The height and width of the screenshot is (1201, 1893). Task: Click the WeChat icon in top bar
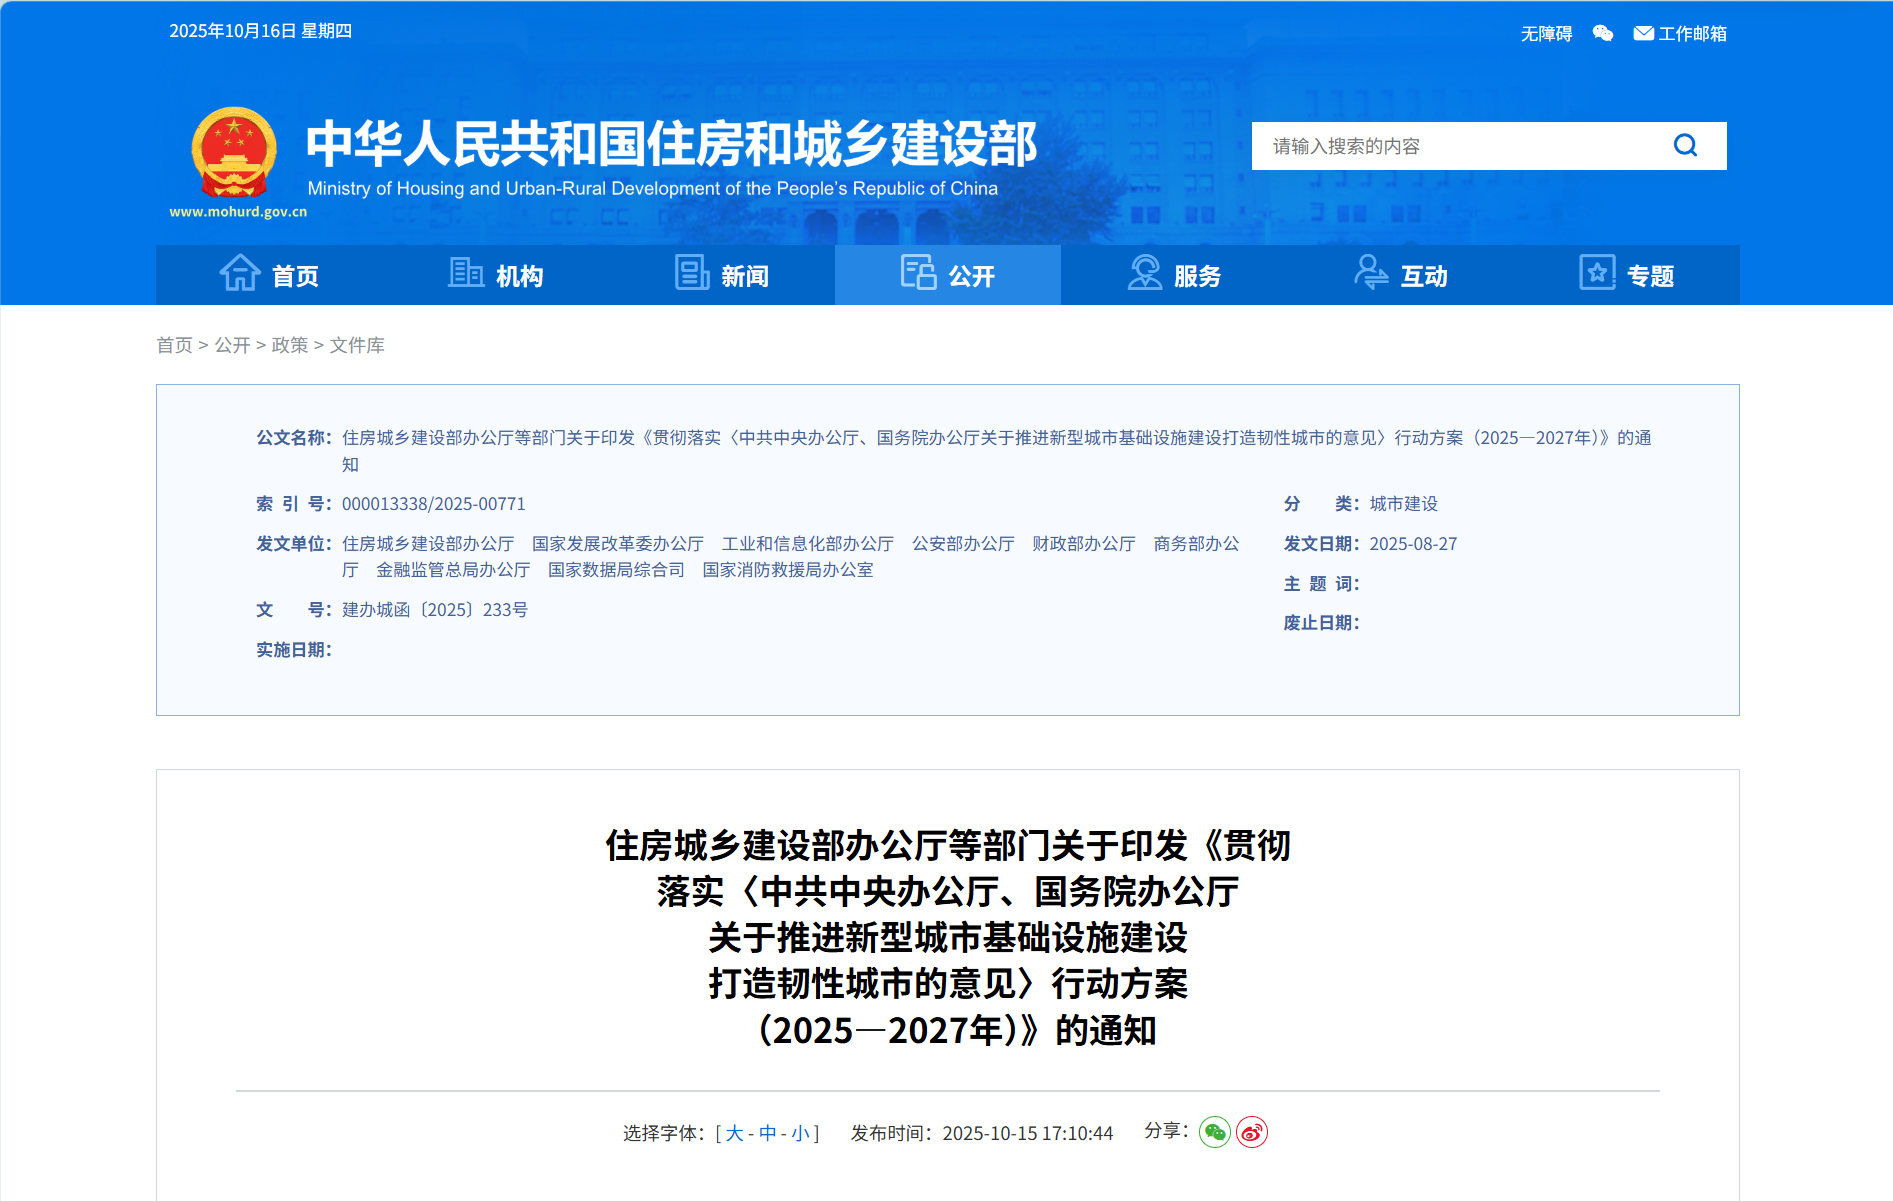1602,33
